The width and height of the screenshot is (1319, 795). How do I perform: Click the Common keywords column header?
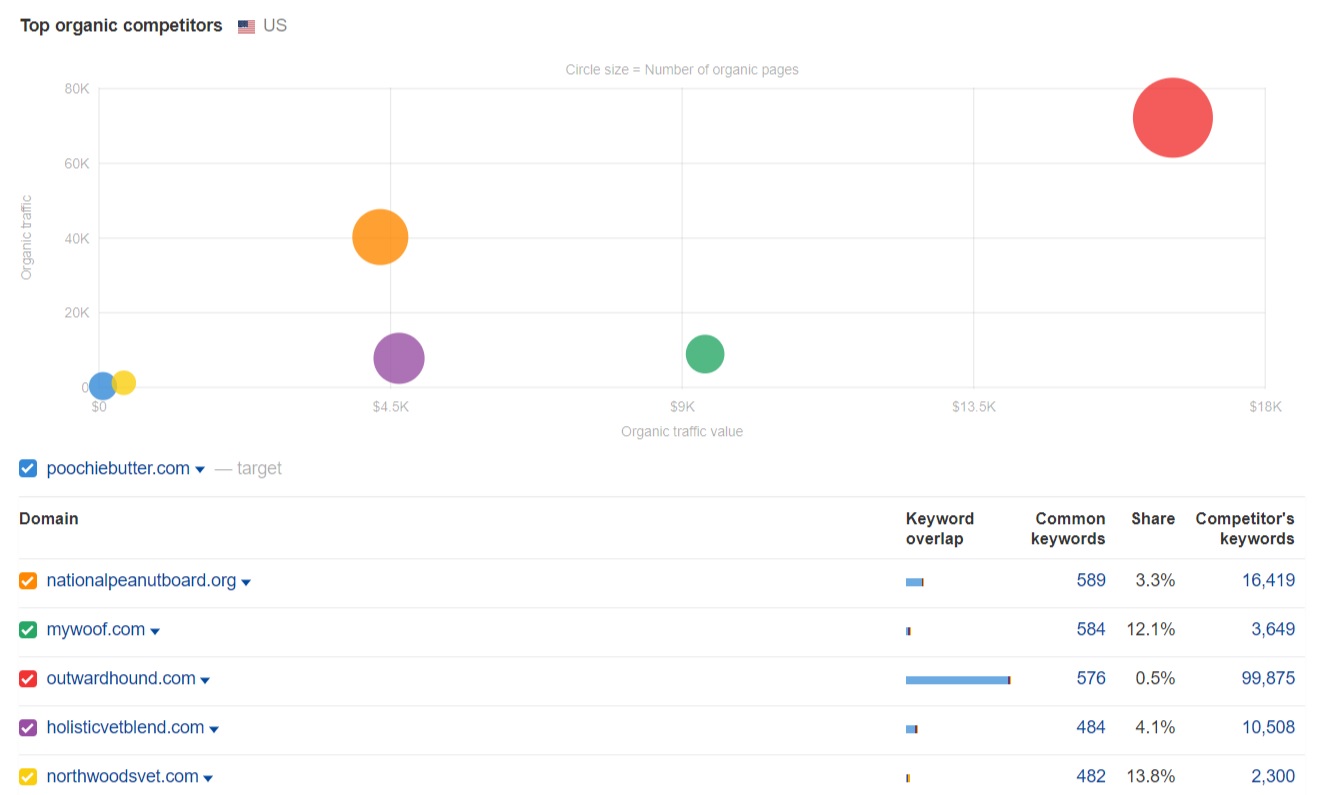1069,528
